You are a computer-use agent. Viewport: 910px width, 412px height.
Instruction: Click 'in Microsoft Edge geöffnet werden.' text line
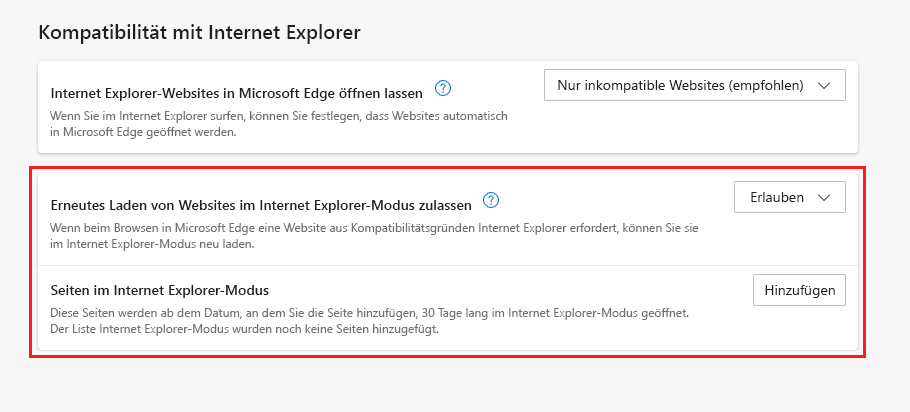[x=143, y=132]
